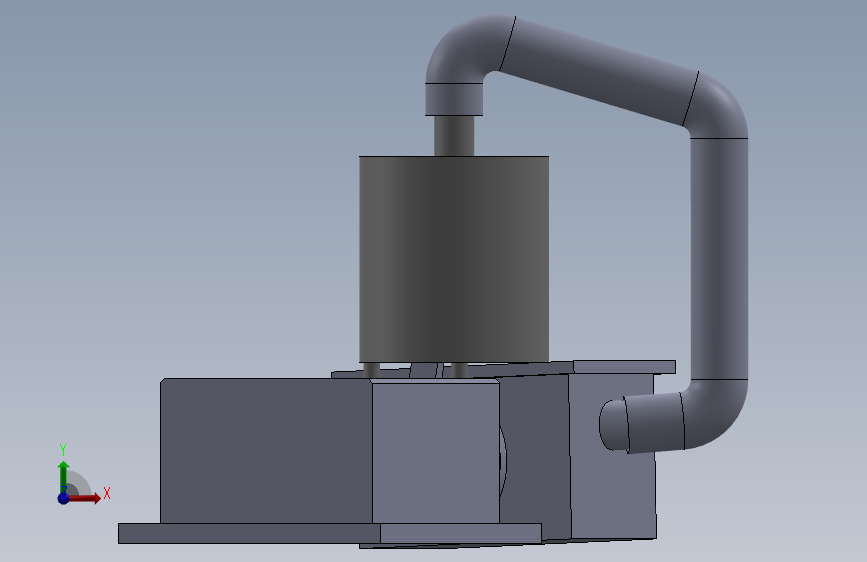Select the lower right pipe elbow bend
The image size is (867, 562).
[x=715, y=414]
